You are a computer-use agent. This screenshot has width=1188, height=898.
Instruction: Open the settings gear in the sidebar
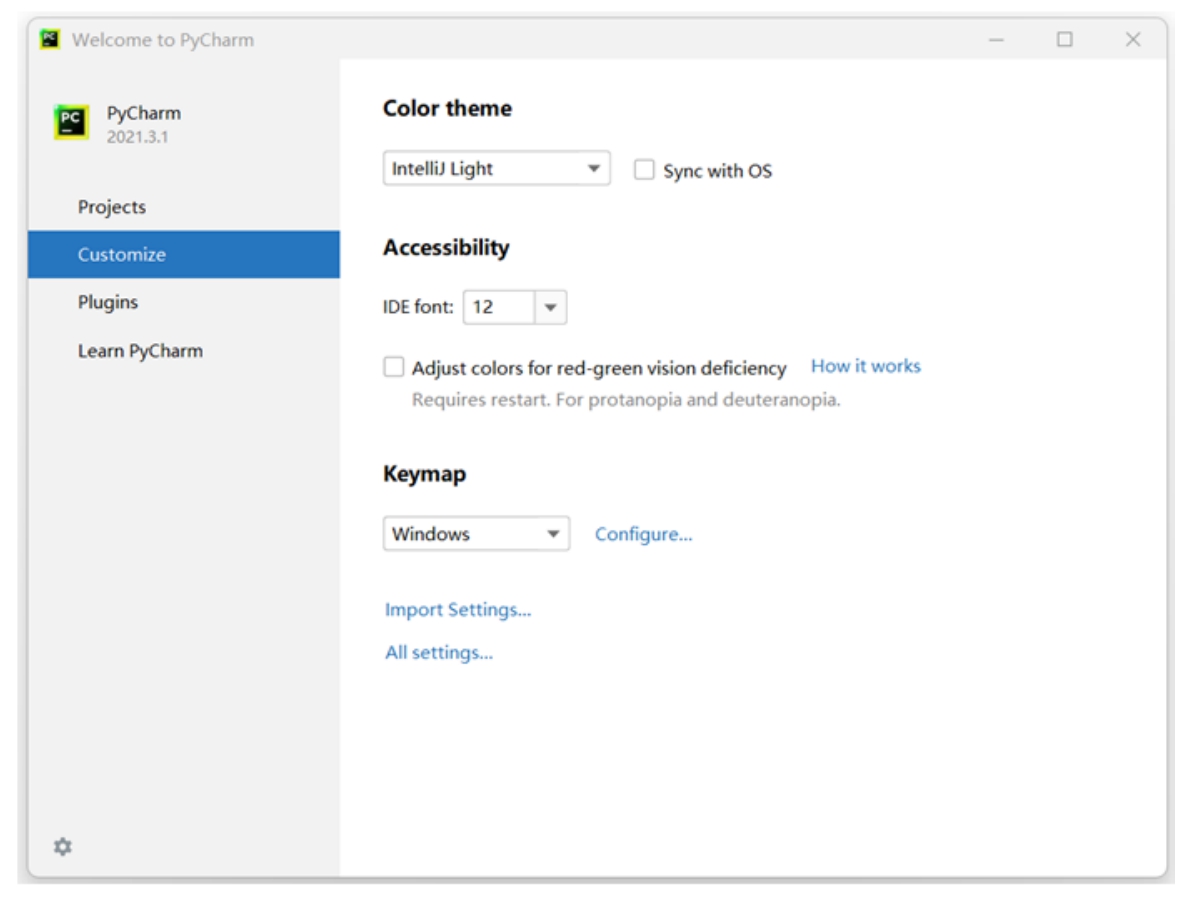[x=63, y=846]
